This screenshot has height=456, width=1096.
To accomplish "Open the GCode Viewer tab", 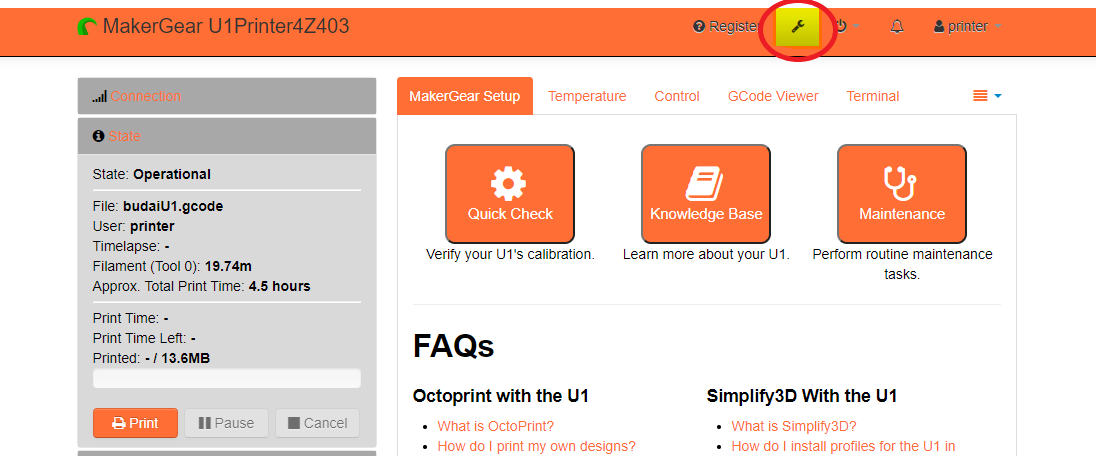I will pyautogui.click(x=773, y=96).
